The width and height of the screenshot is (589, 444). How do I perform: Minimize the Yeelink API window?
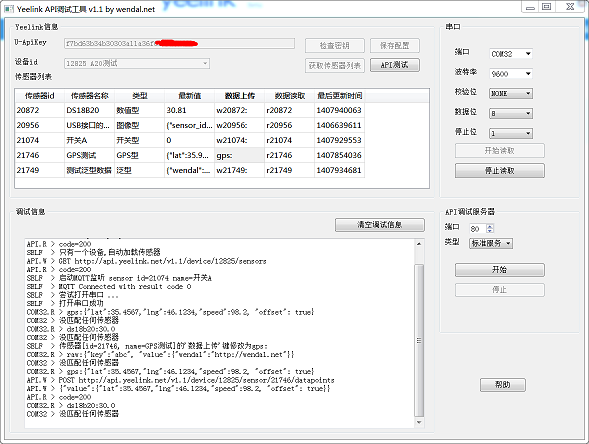[x=530, y=7]
